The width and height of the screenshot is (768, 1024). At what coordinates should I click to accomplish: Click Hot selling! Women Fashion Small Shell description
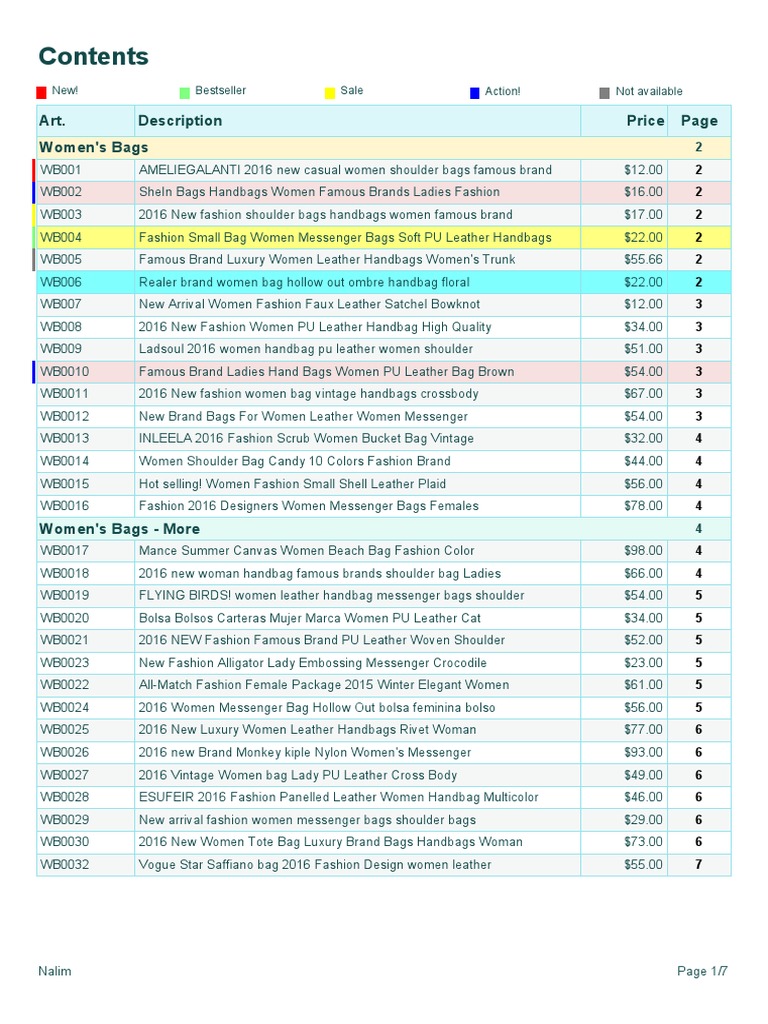pos(292,484)
